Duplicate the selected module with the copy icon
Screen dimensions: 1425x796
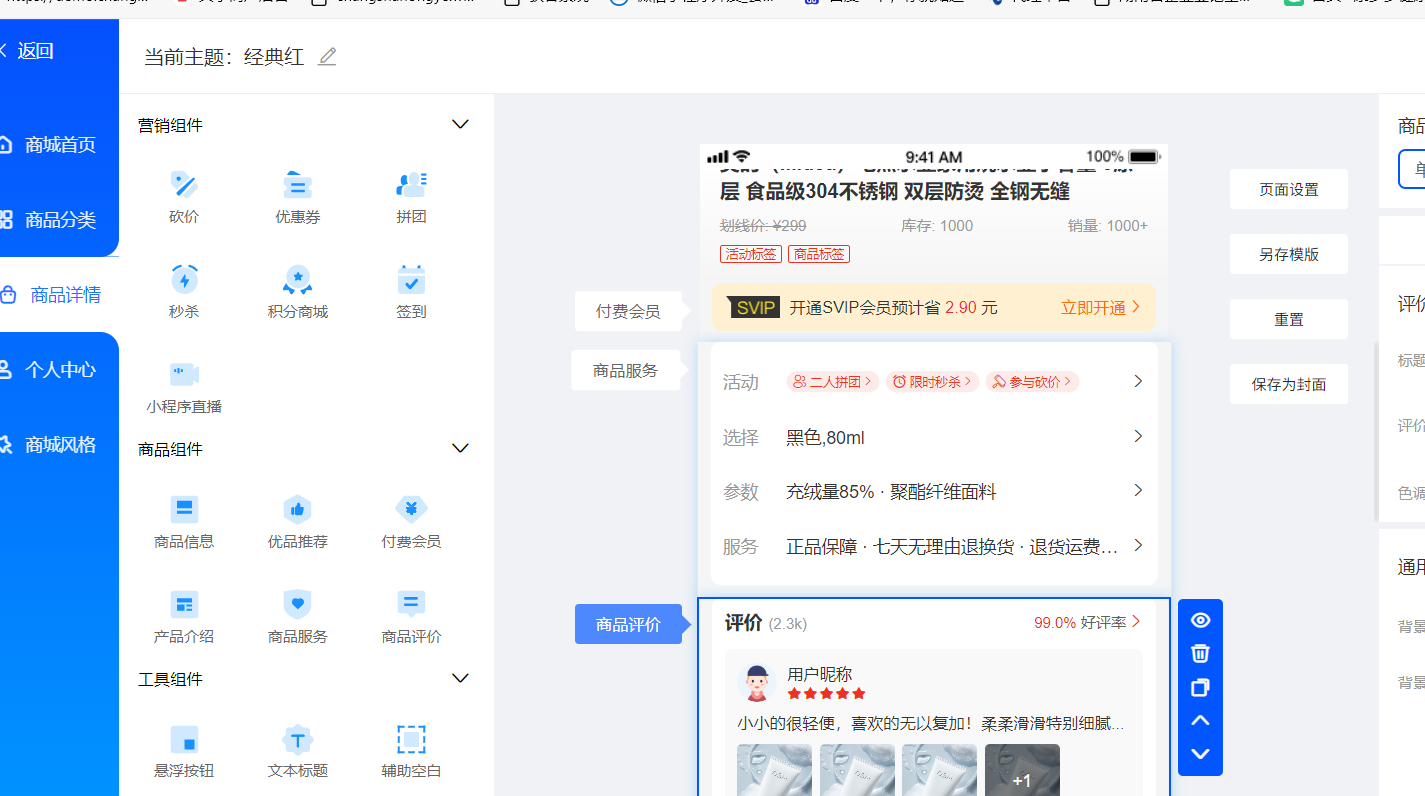[1201, 687]
